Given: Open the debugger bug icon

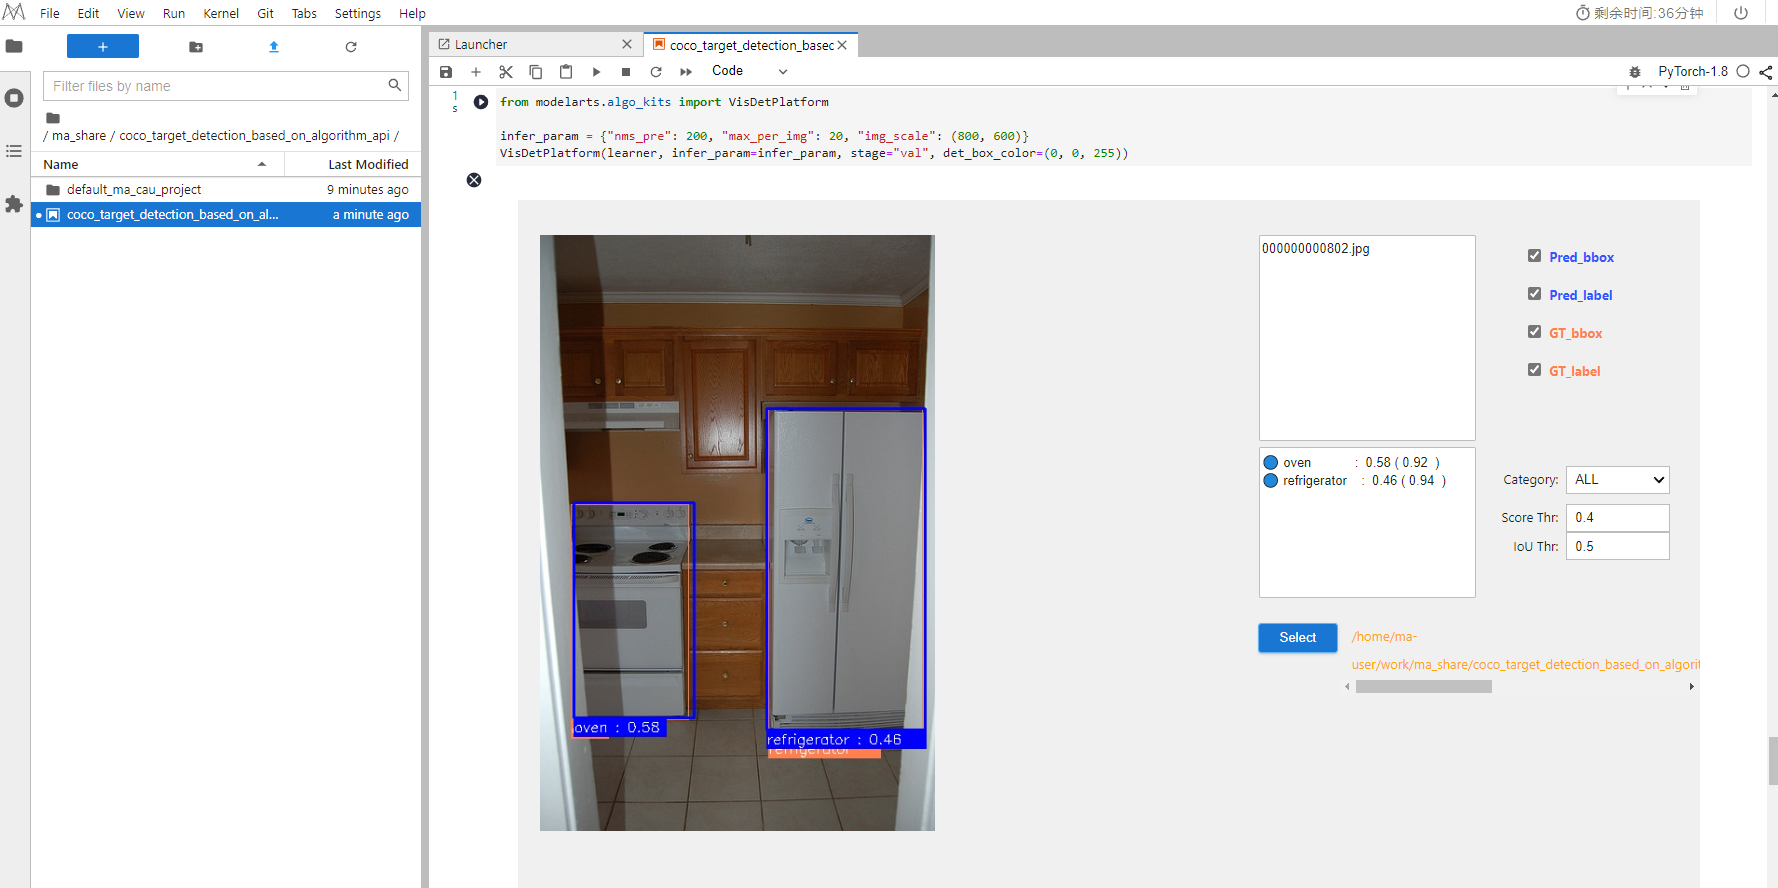Looking at the screenshot, I should (1635, 72).
